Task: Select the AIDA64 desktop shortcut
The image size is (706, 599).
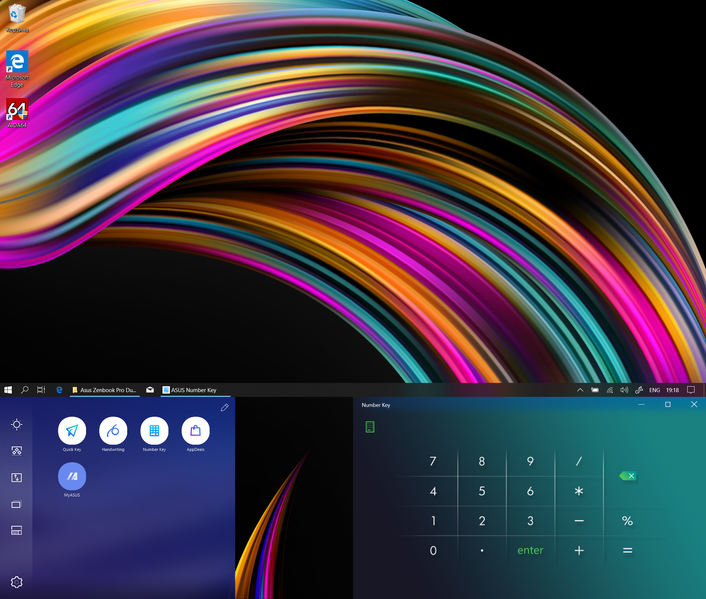Action: coord(17,113)
